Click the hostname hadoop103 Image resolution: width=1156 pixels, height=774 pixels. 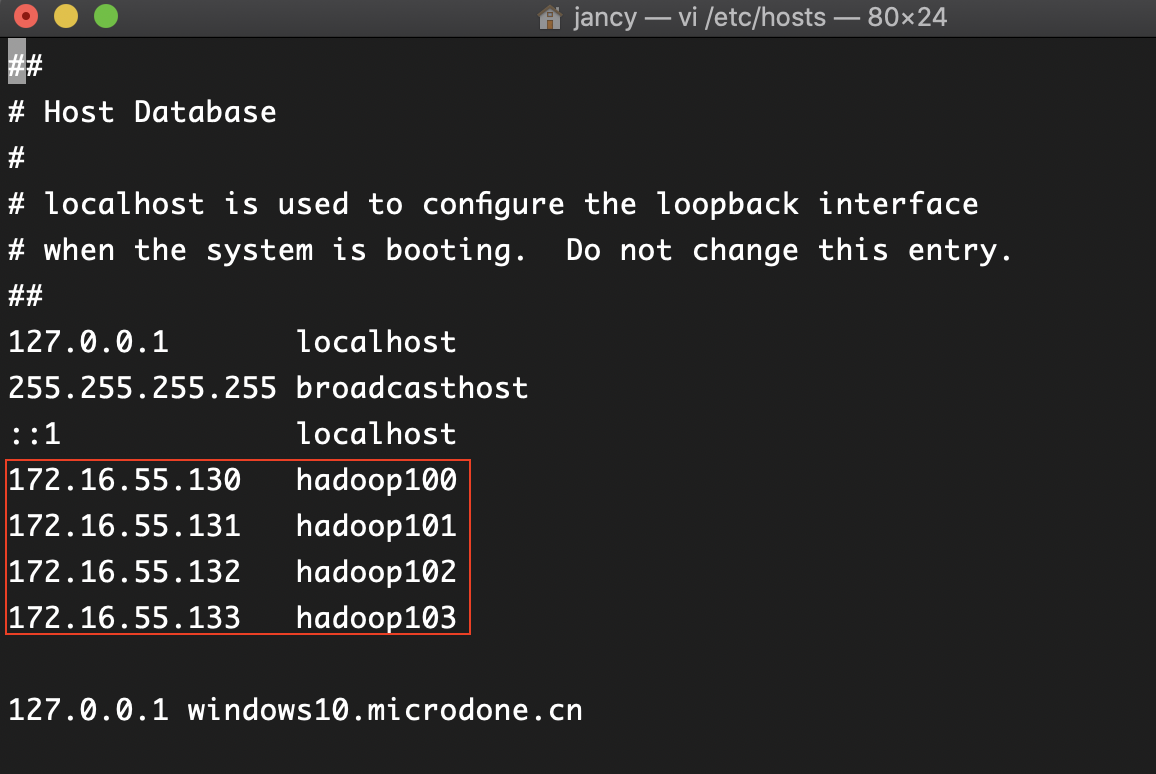pos(376,617)
